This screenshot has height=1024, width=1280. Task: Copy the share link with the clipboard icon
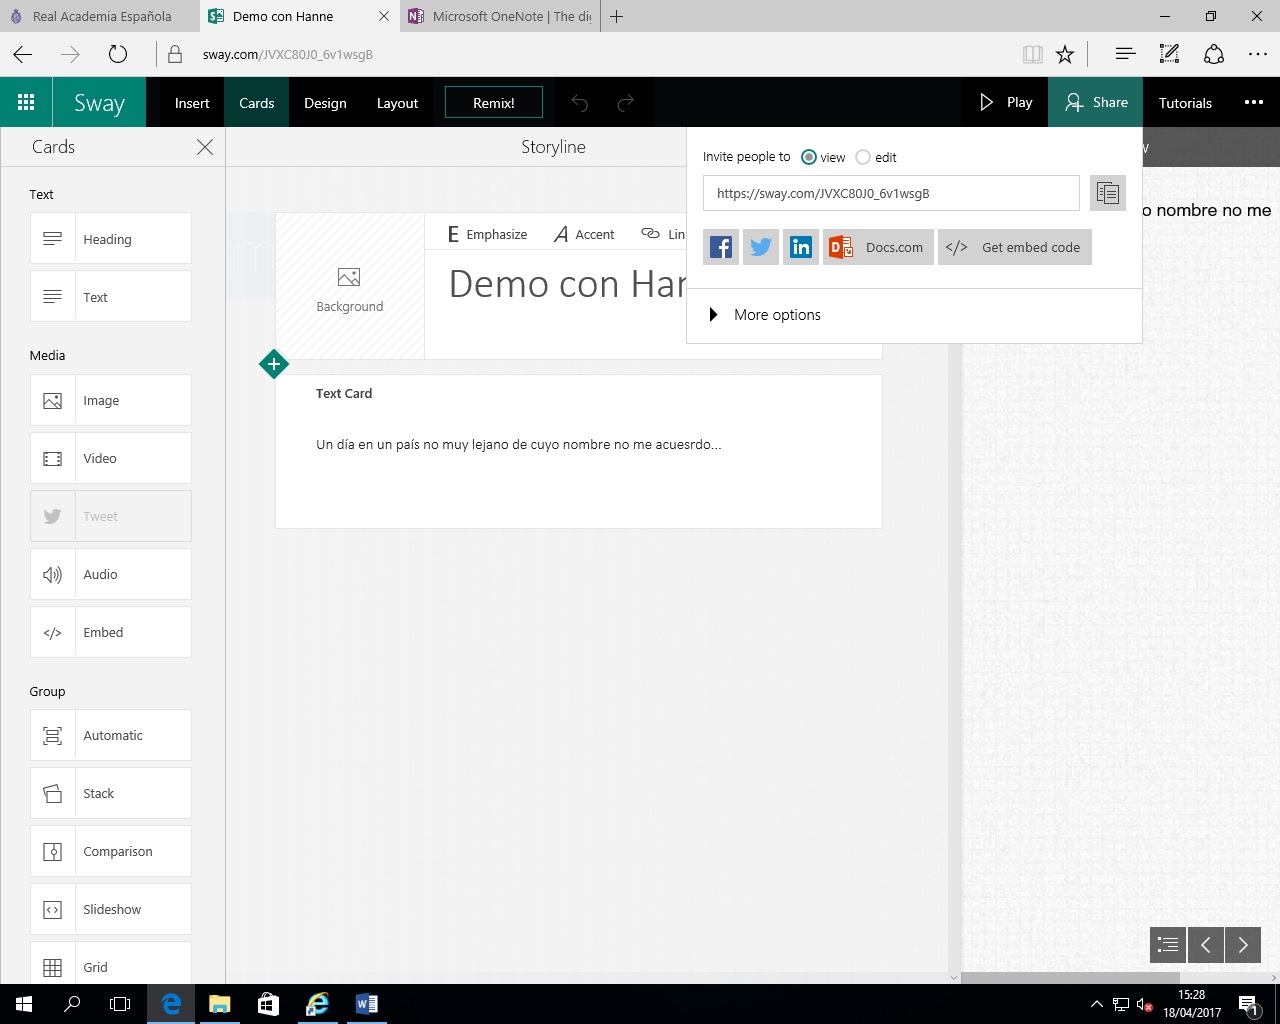click(1107, 193)
